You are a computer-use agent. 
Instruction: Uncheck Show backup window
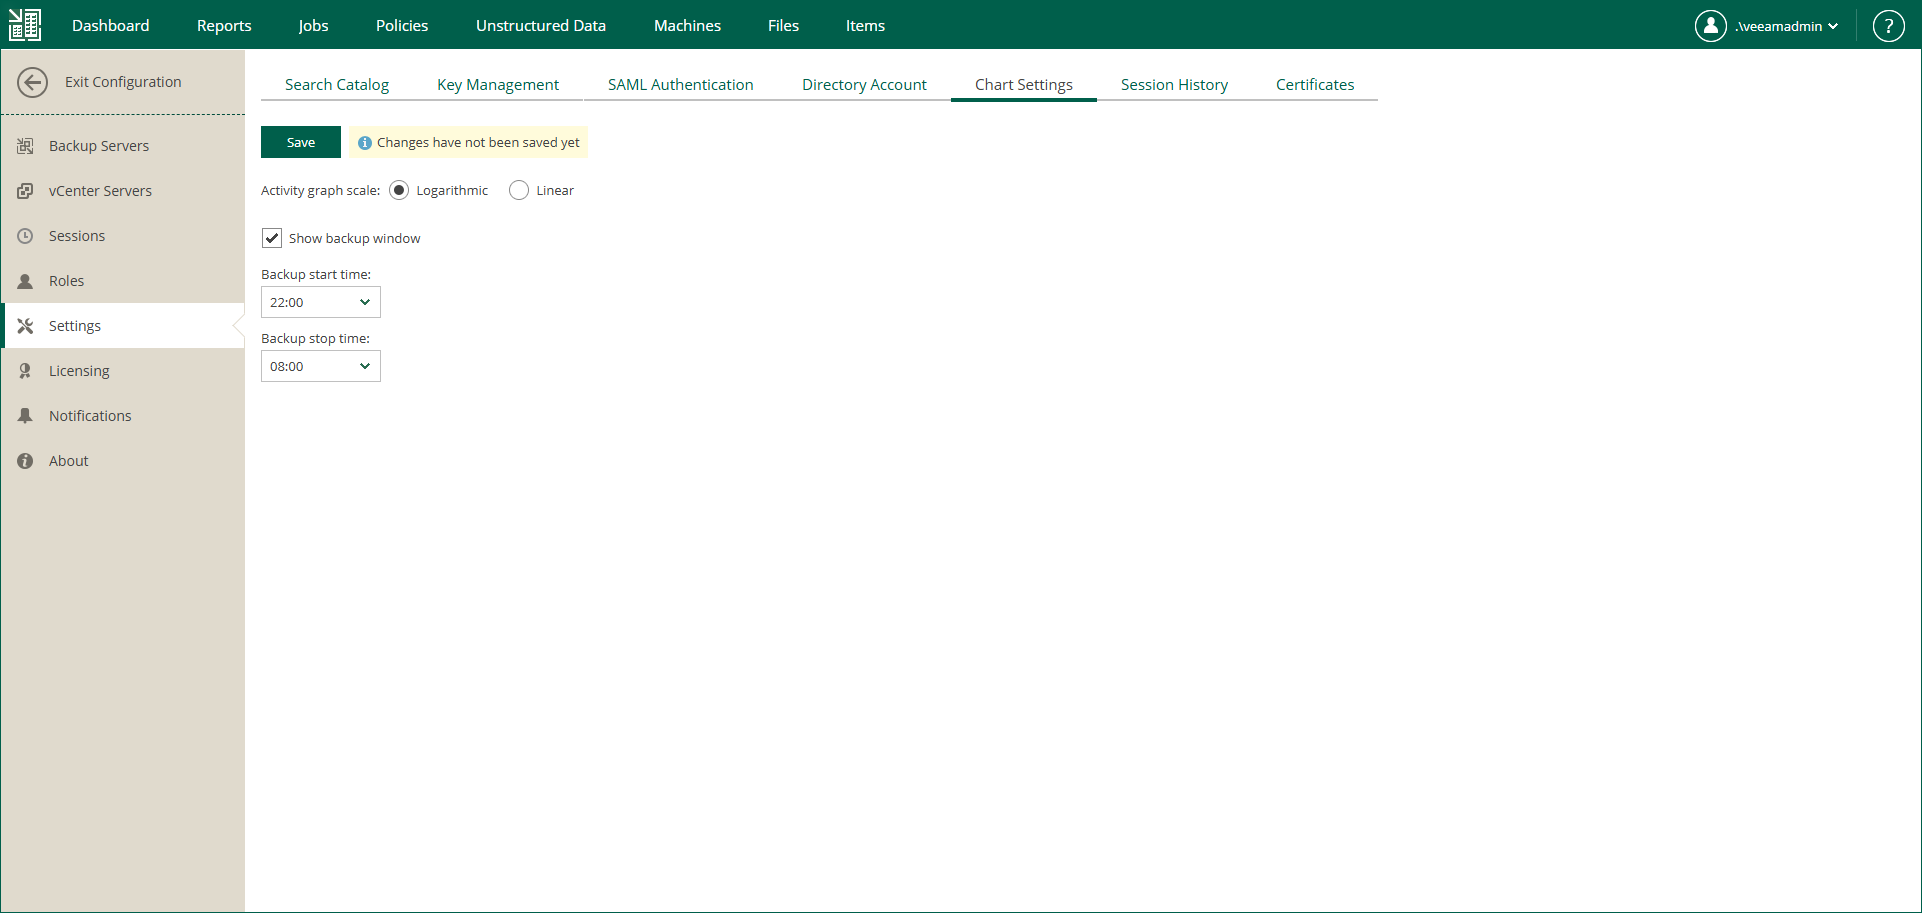pos(271,238)
